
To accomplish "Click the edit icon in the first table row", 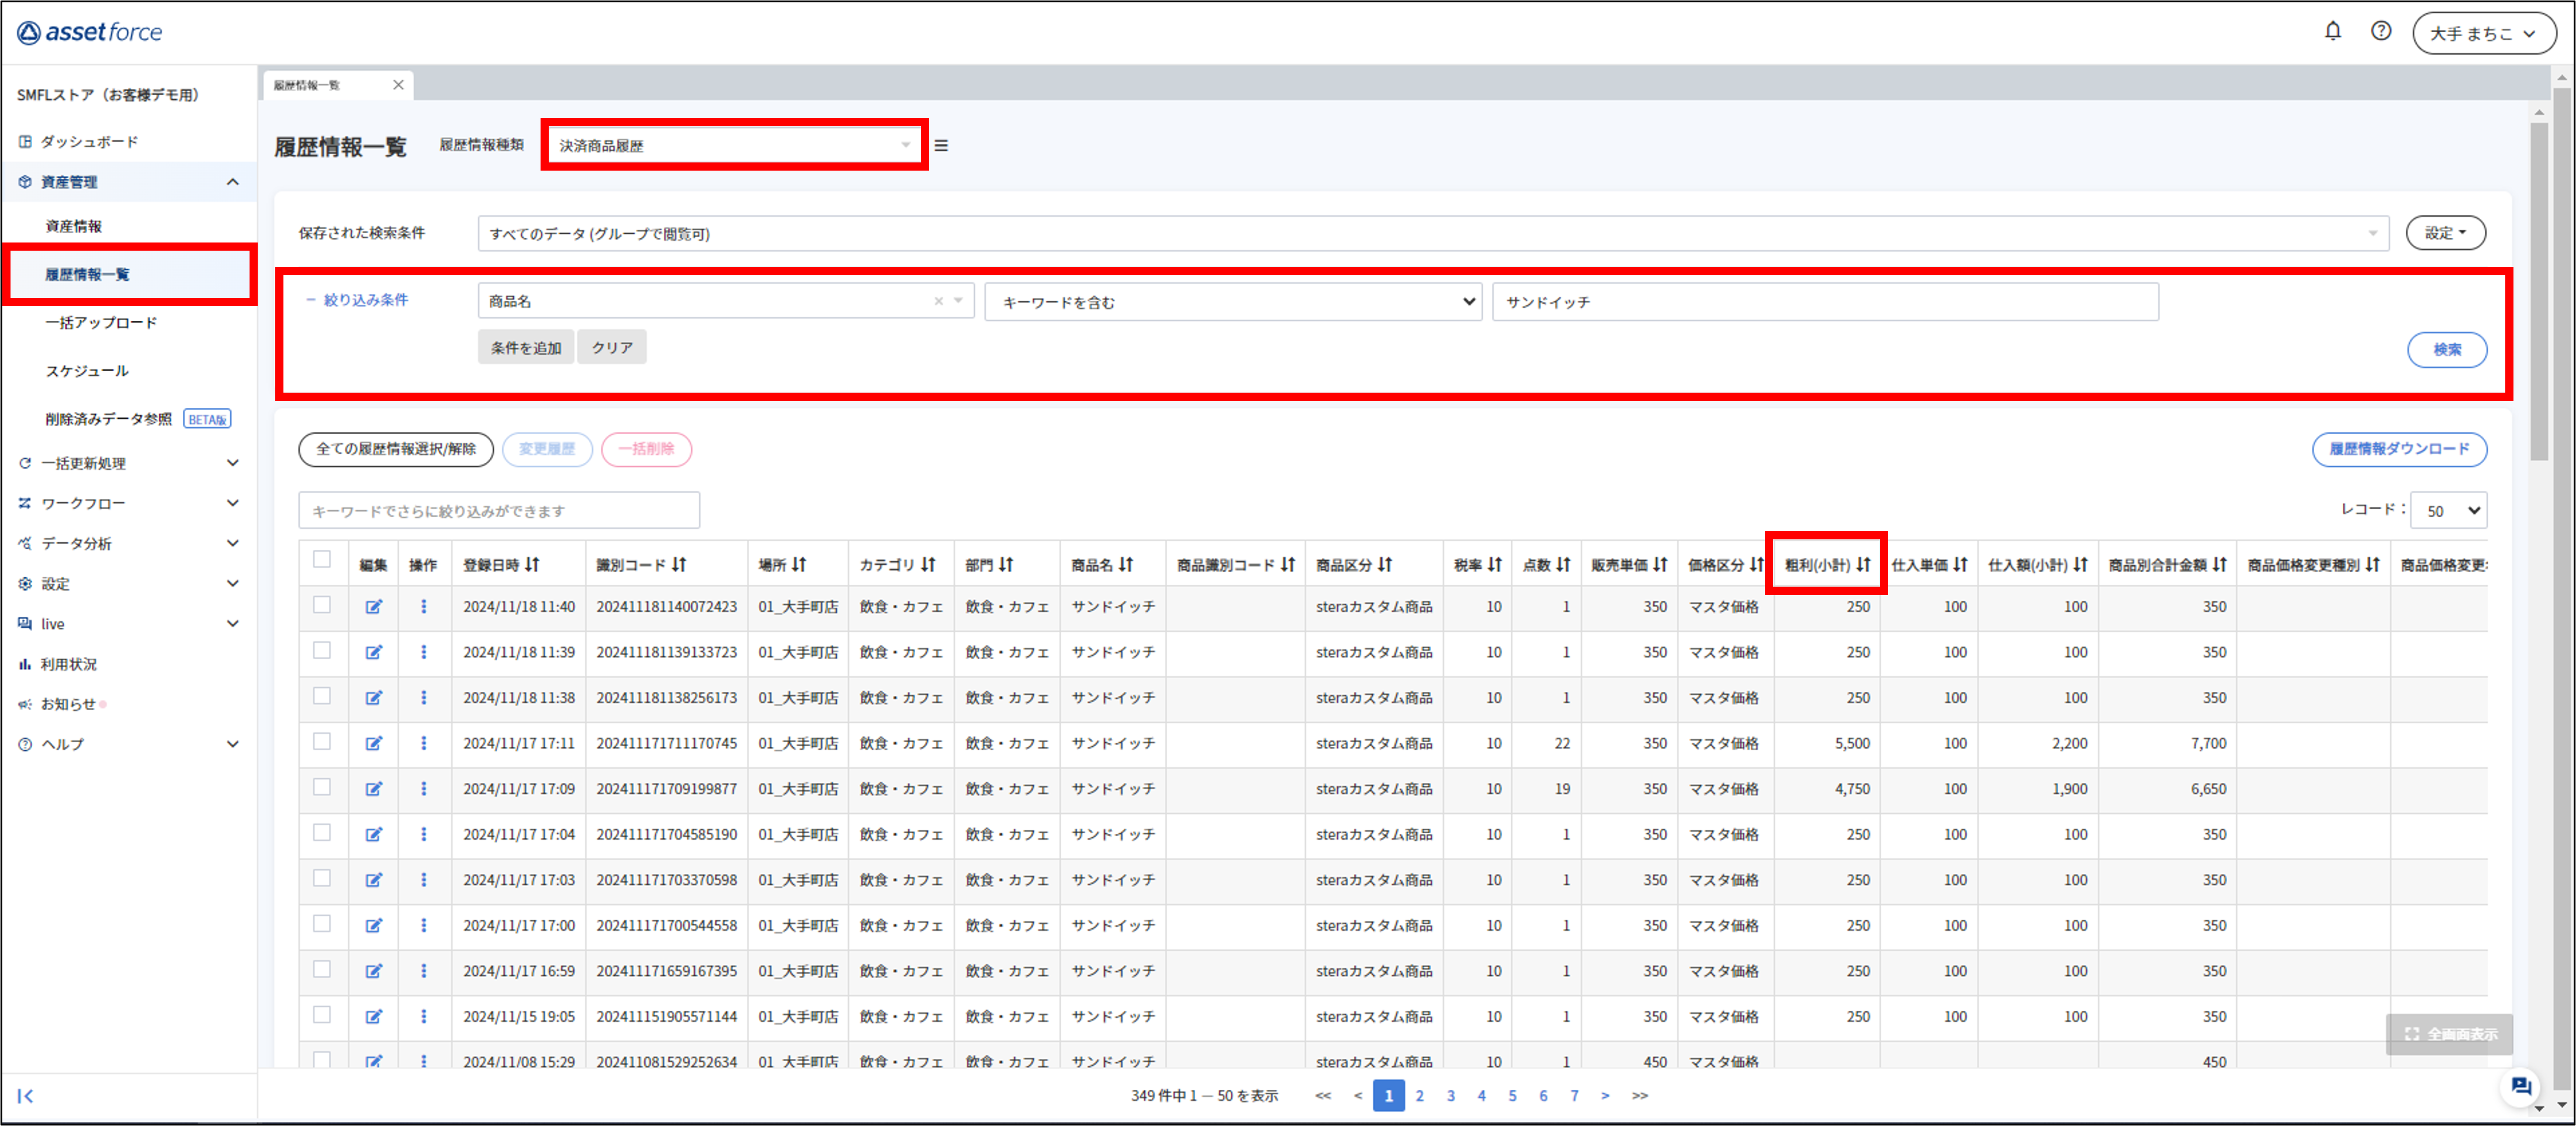I will click(373, 607).
